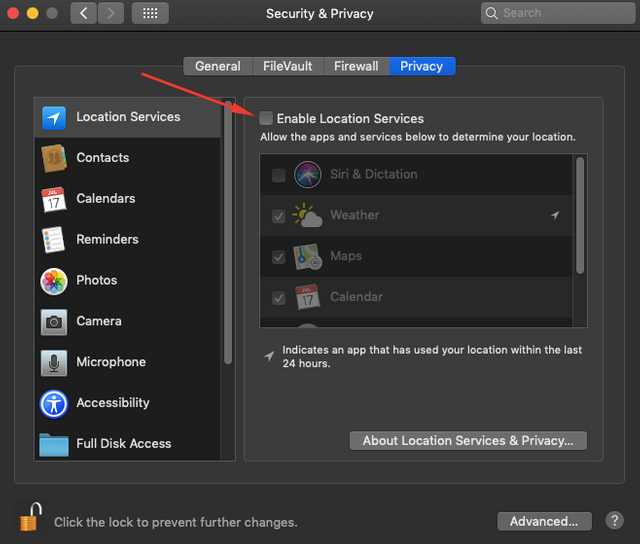Select Reminders label in sidebar
This screenshot has height=544, width=640.
(107, 239)
